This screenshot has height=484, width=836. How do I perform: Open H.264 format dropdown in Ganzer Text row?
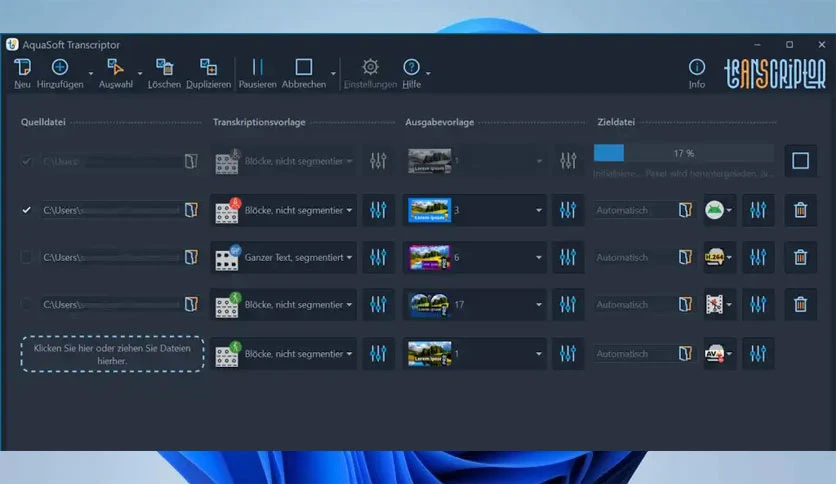[719, 257]
